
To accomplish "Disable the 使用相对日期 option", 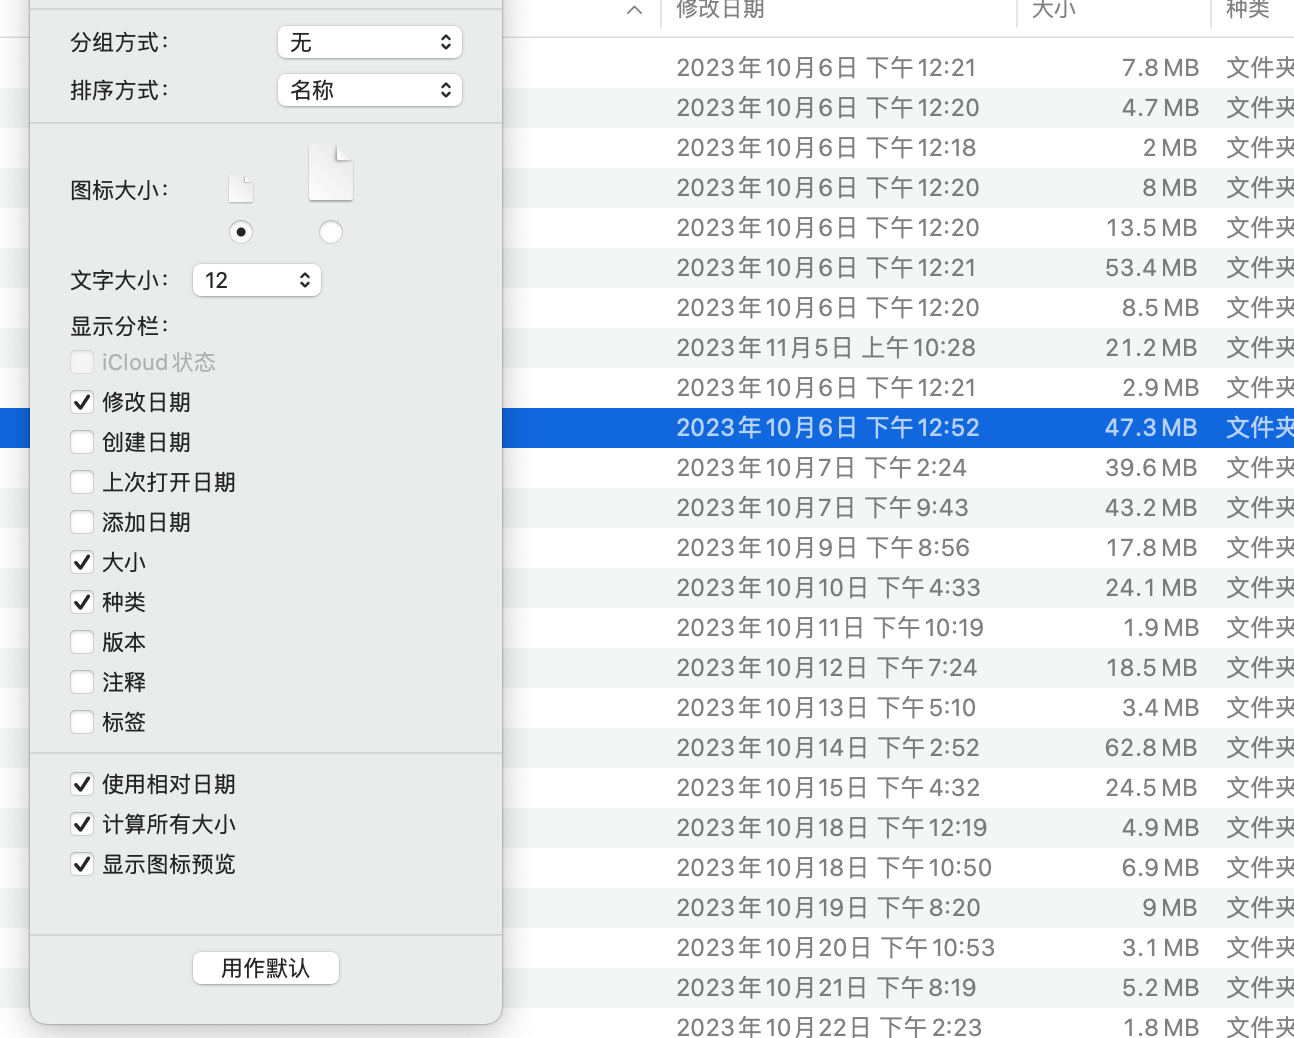I will 82,784.
